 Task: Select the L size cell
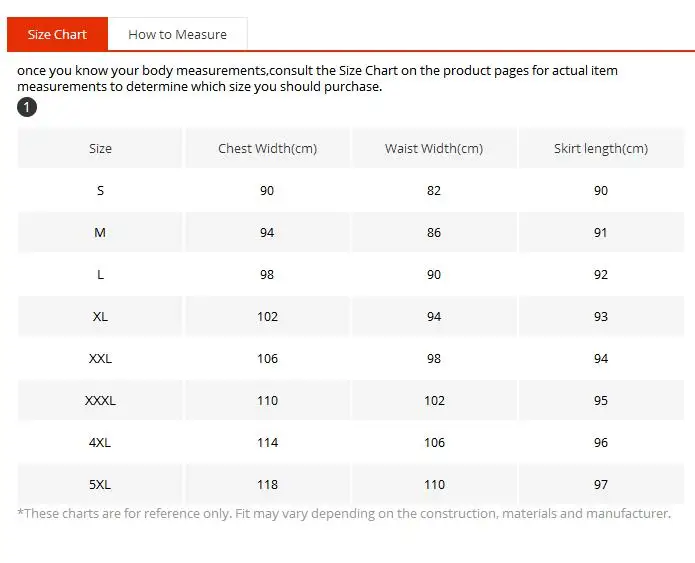point(100,274)
